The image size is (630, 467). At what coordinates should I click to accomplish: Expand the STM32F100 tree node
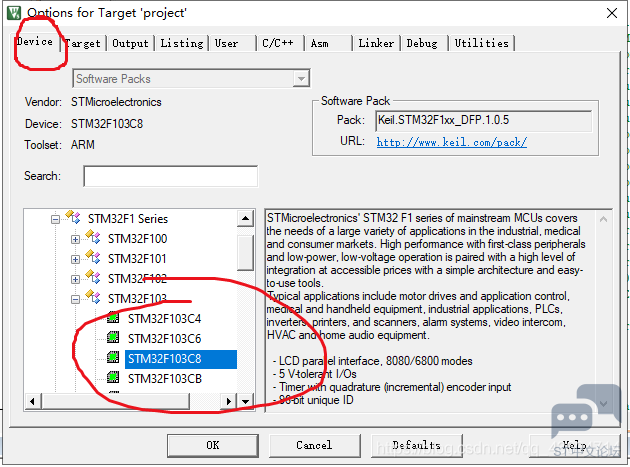75,240
